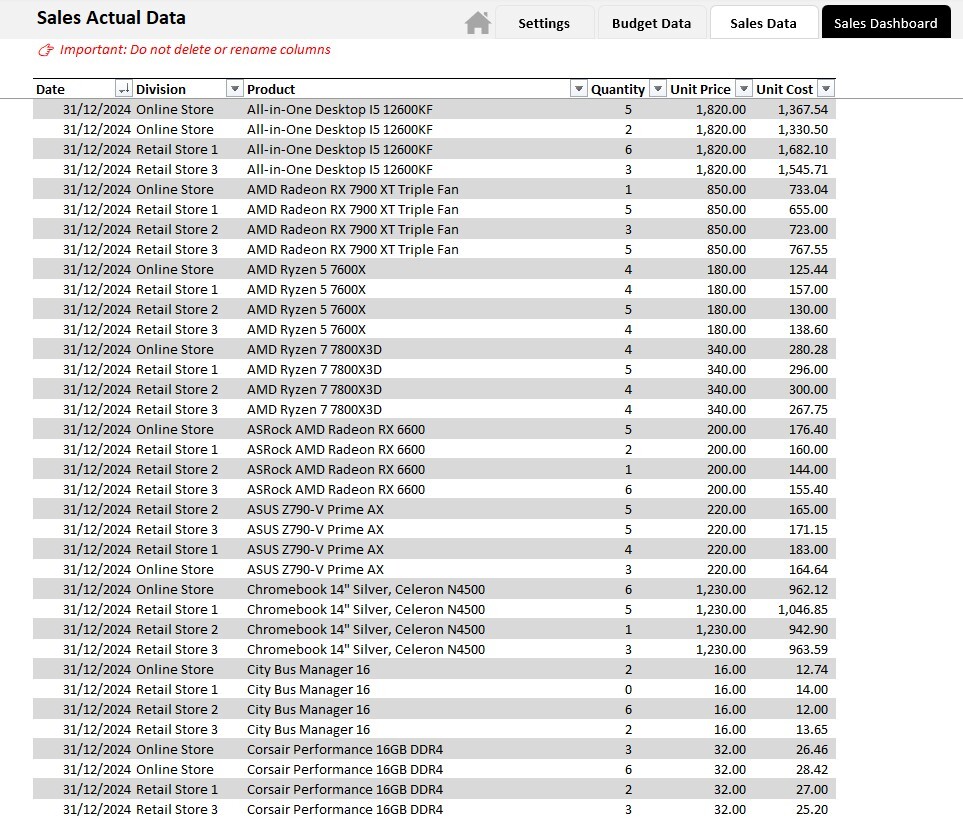Click Online Store in the 962.12 row
This screenshot has width=963, height=818.
[x=175, y=590]
